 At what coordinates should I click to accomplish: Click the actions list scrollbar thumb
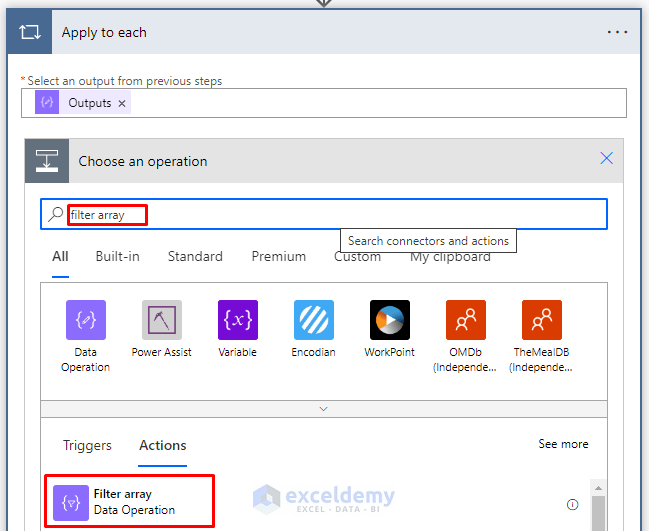(598, 513)
